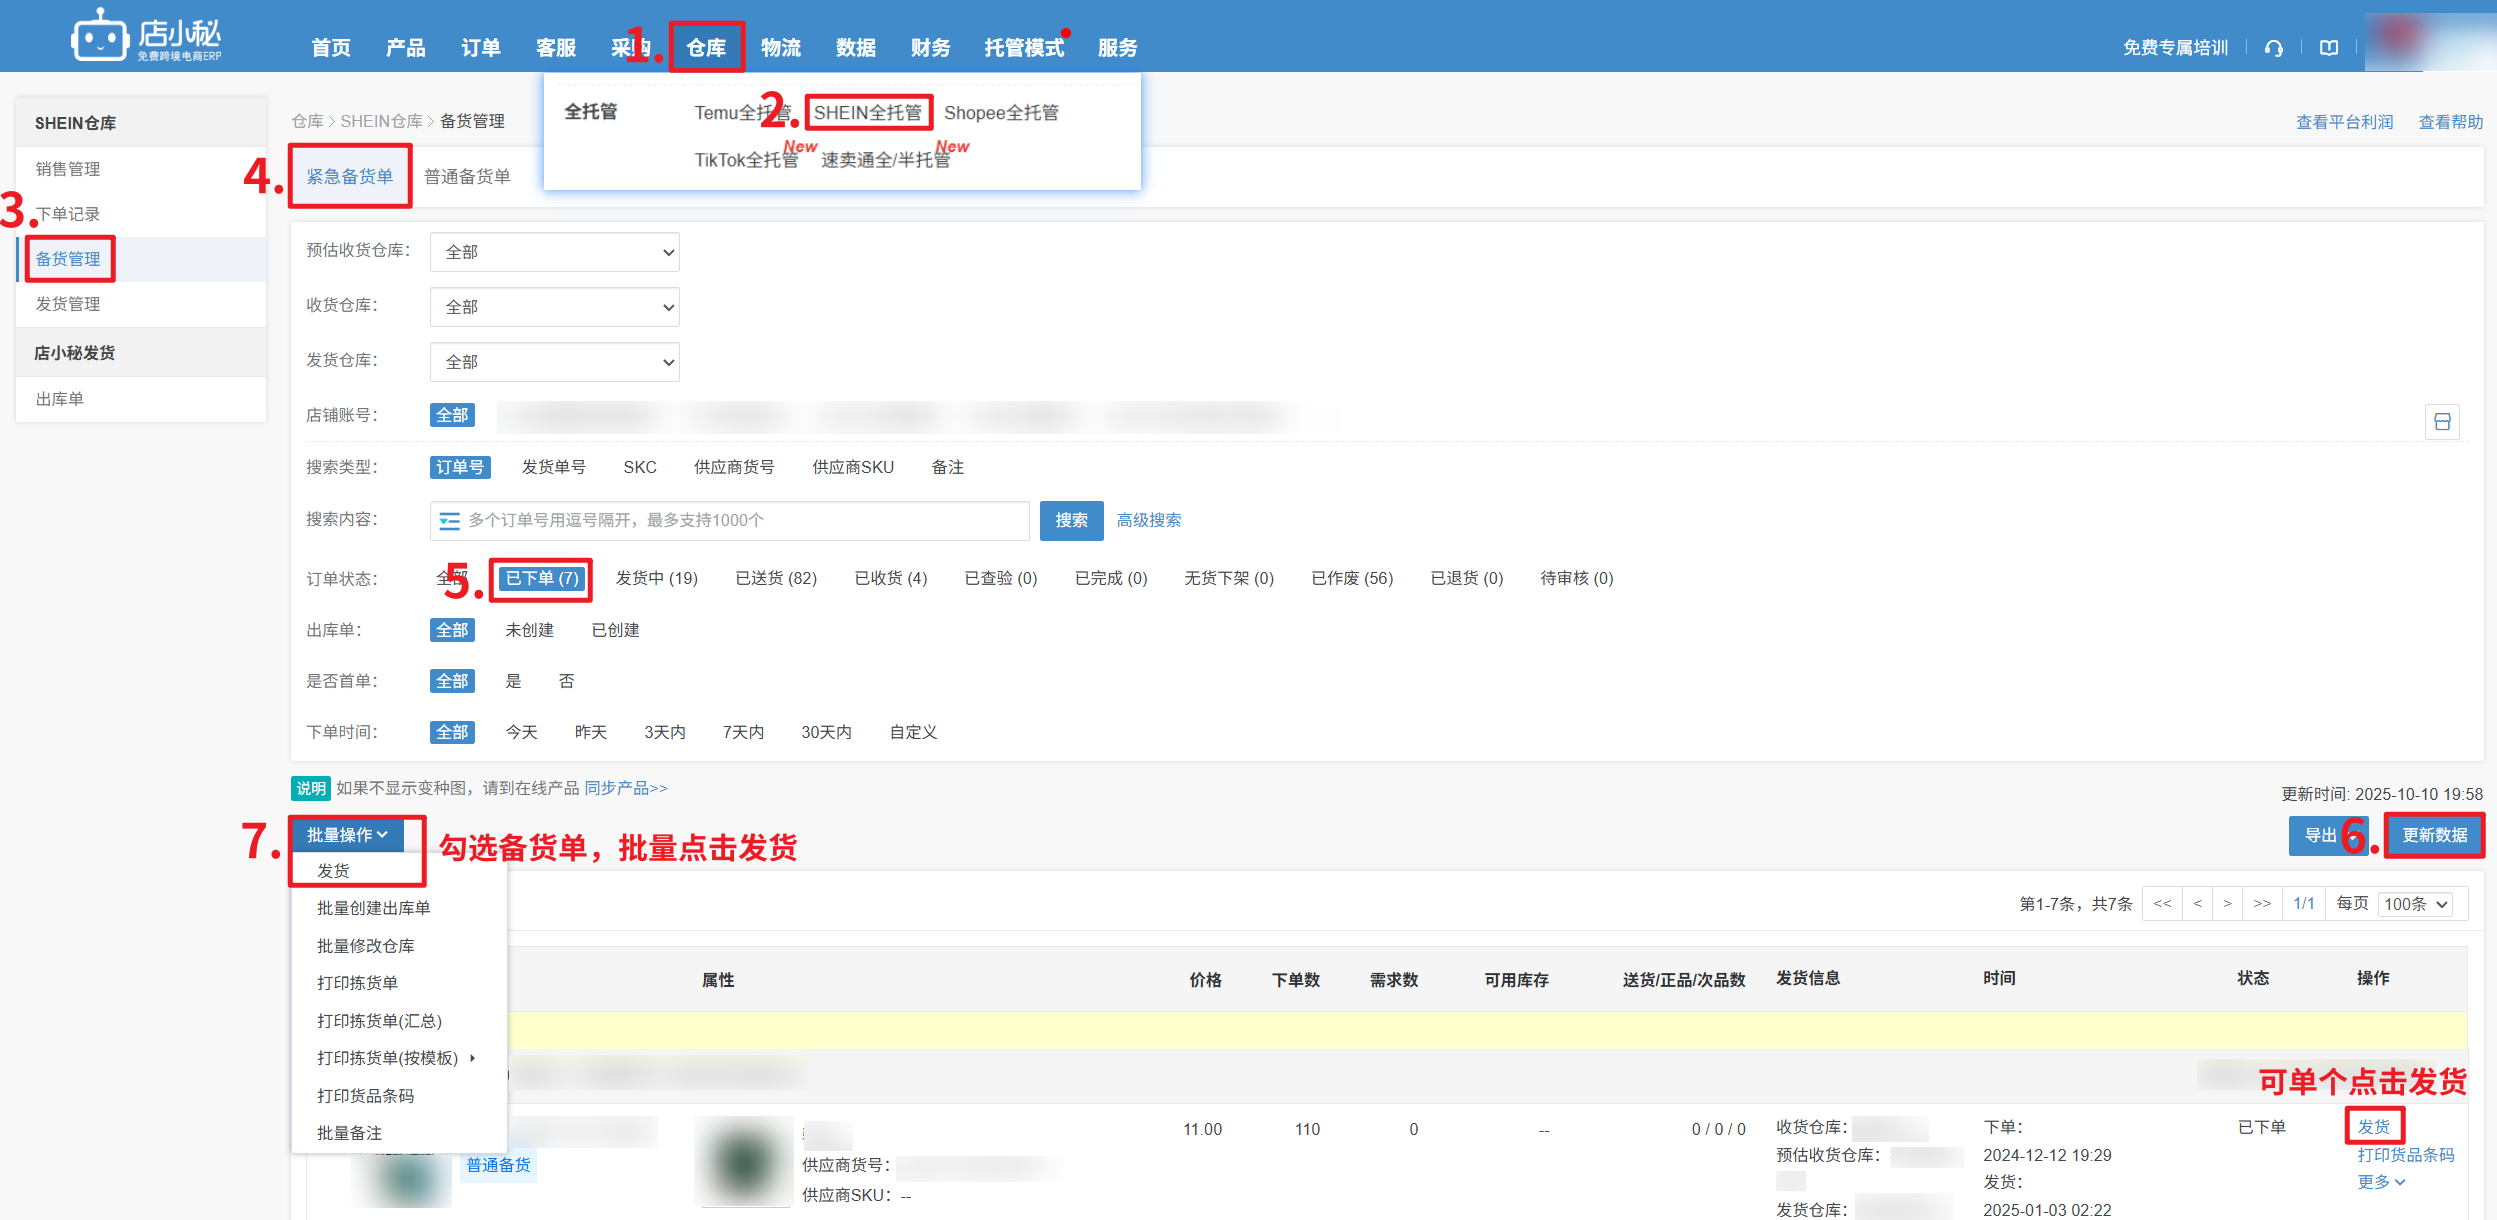Viewport: 2497px width, 1220px height.
Task: Click the order number search field
Action: (740, 520)
